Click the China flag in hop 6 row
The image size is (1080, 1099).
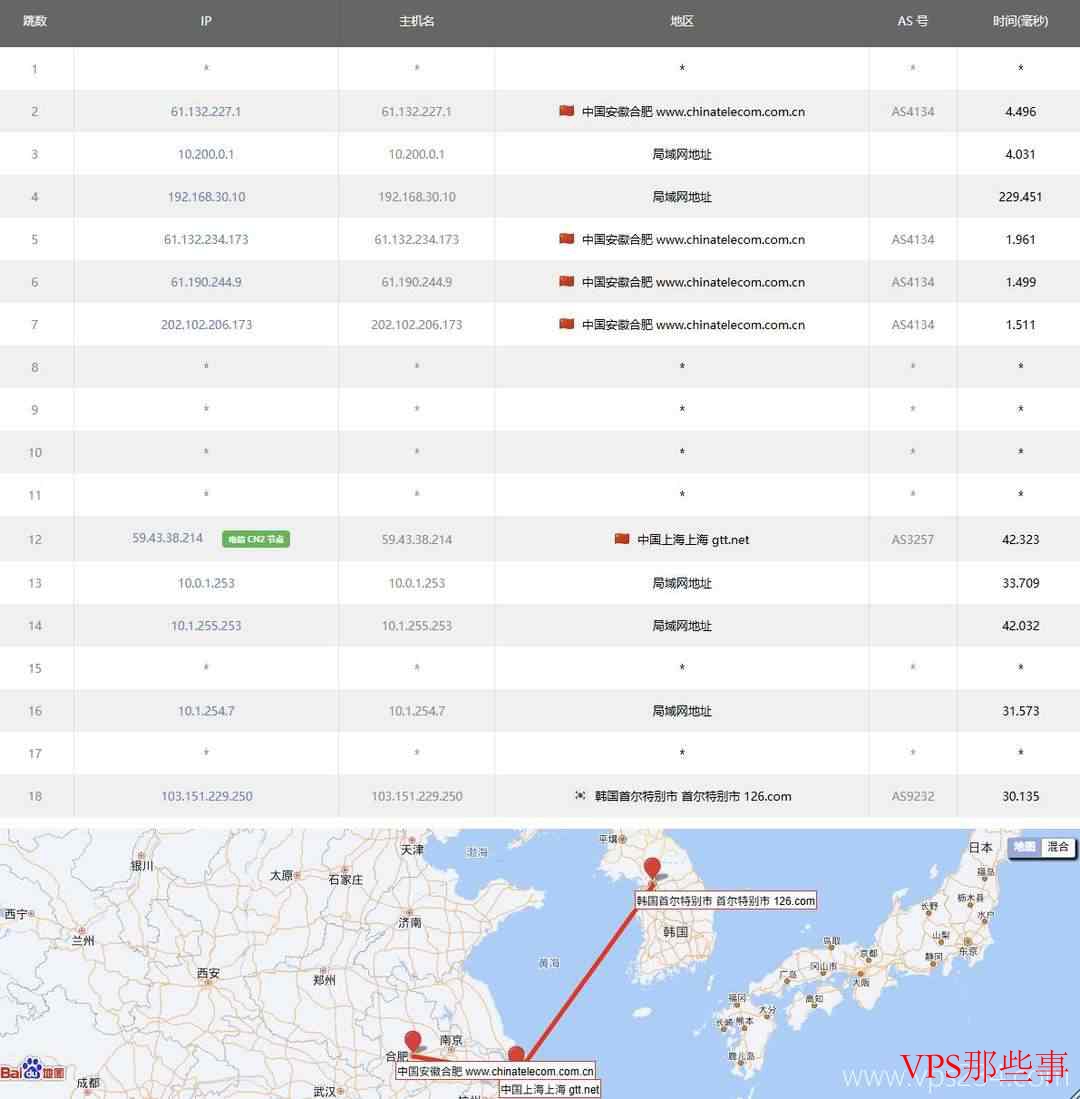[x=566, y=282]
